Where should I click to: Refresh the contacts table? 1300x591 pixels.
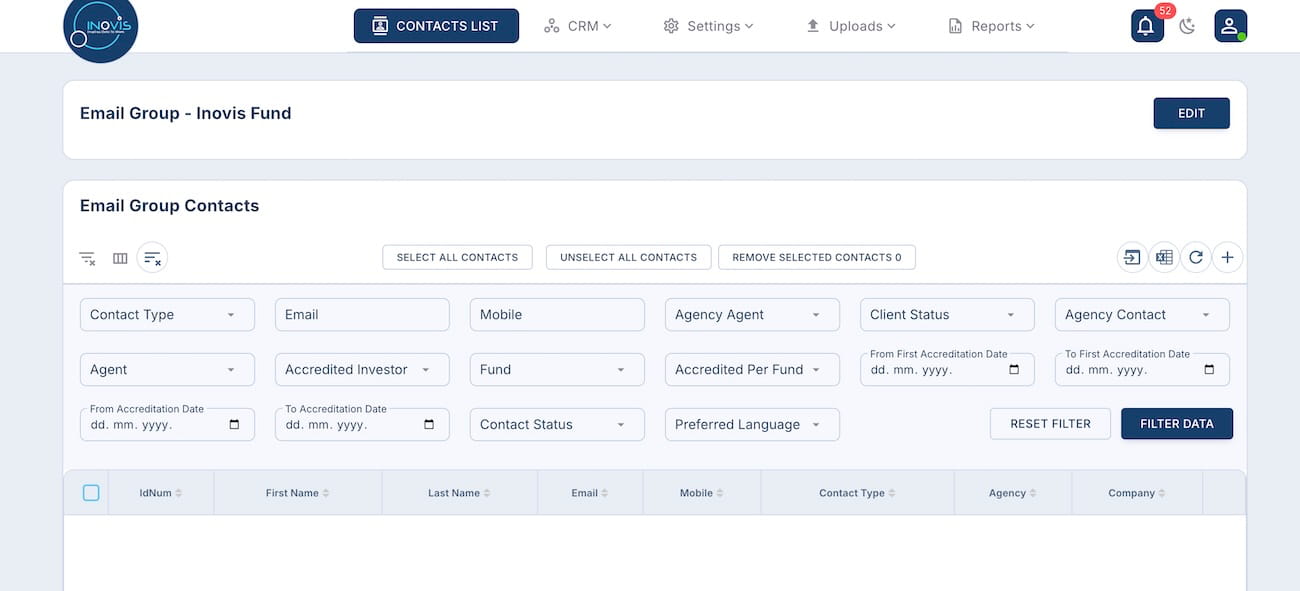tap(1196, 258)
